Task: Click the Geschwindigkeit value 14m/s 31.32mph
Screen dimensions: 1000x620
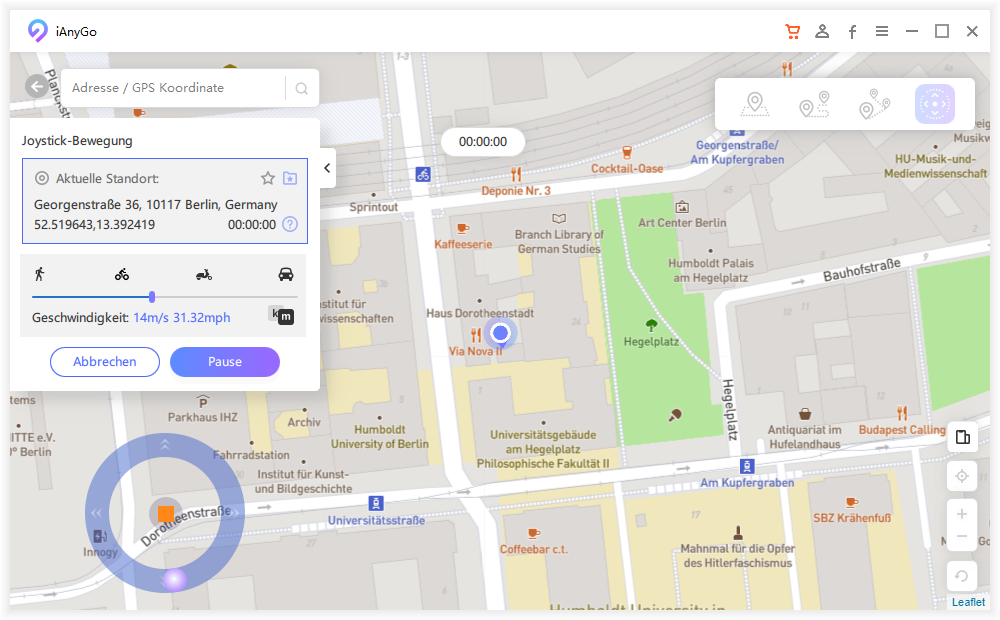Action: tap(182, 318)
